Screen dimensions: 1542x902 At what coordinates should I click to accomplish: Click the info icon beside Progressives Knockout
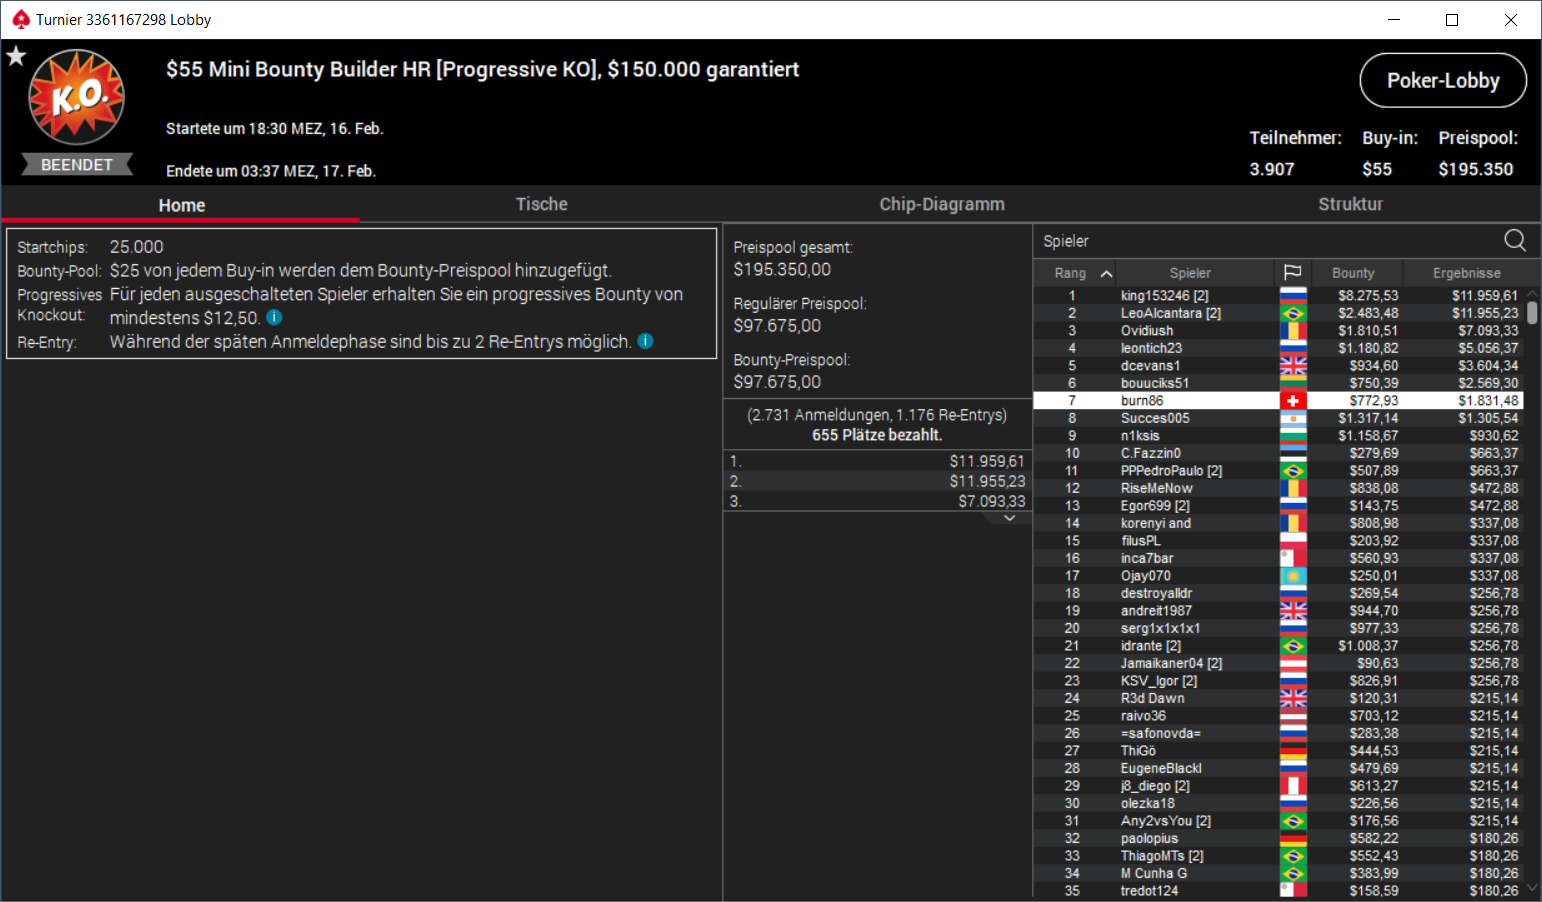(x=274, y=317)
